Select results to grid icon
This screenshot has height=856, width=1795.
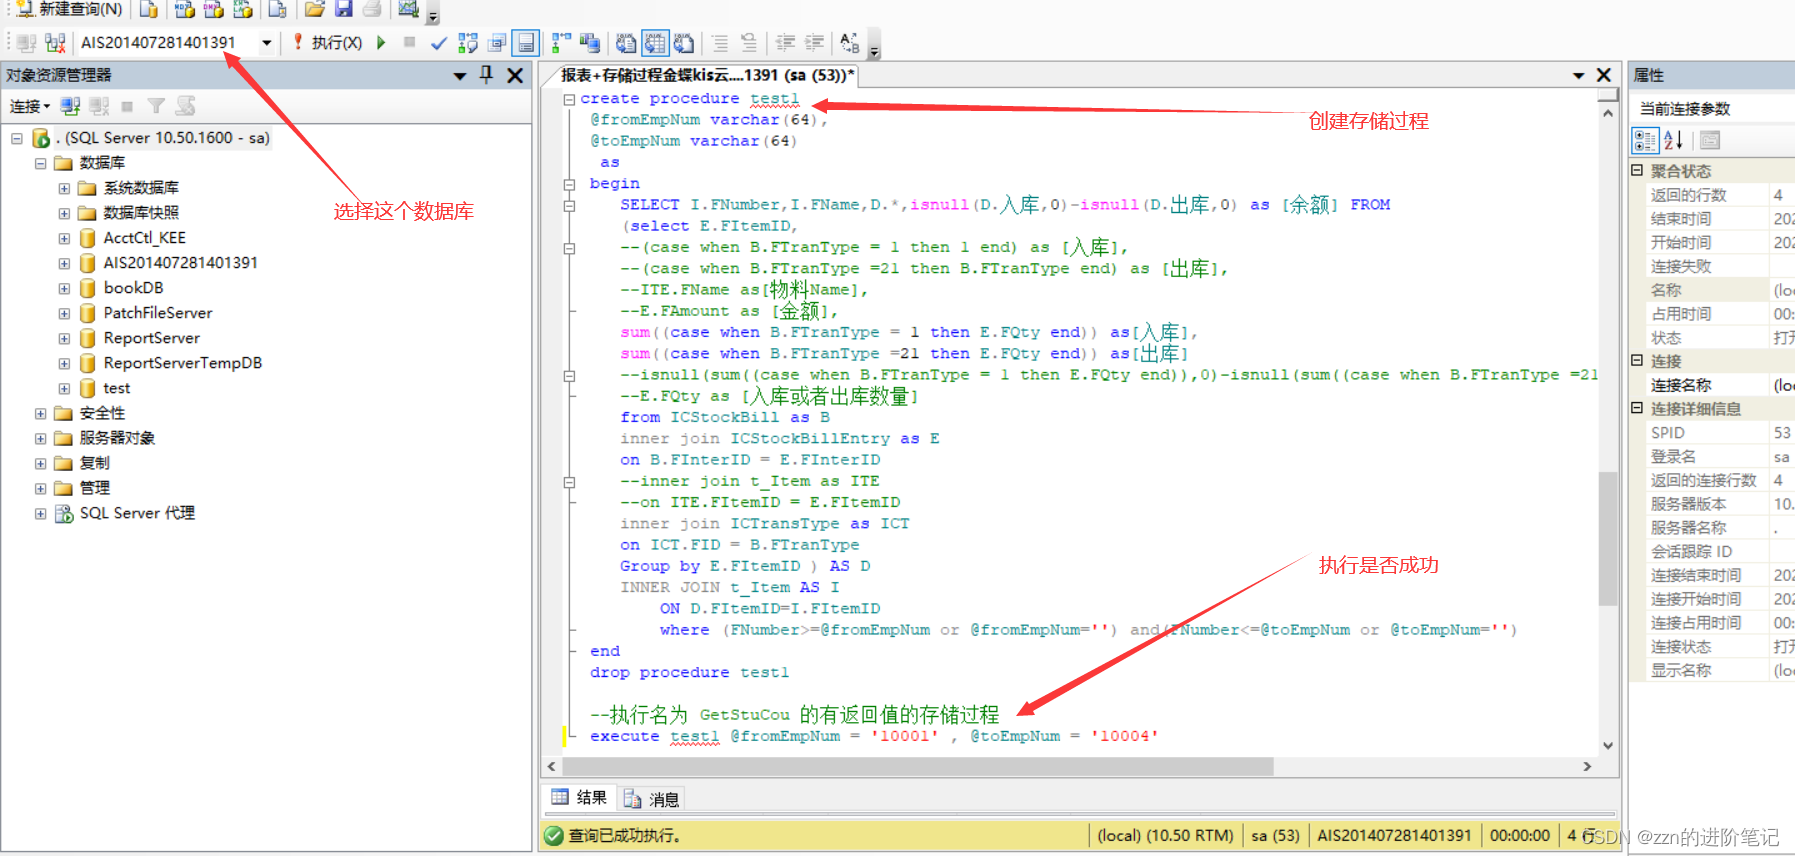[655, 43]
